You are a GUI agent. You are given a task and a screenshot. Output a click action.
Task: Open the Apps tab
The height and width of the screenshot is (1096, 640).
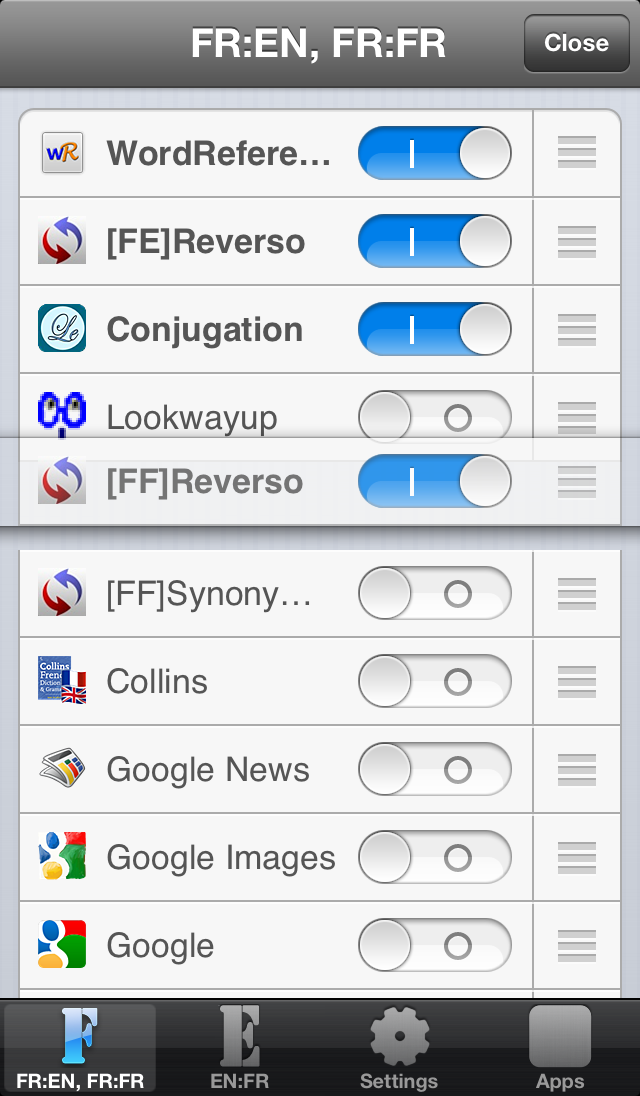coord(560,1047)
